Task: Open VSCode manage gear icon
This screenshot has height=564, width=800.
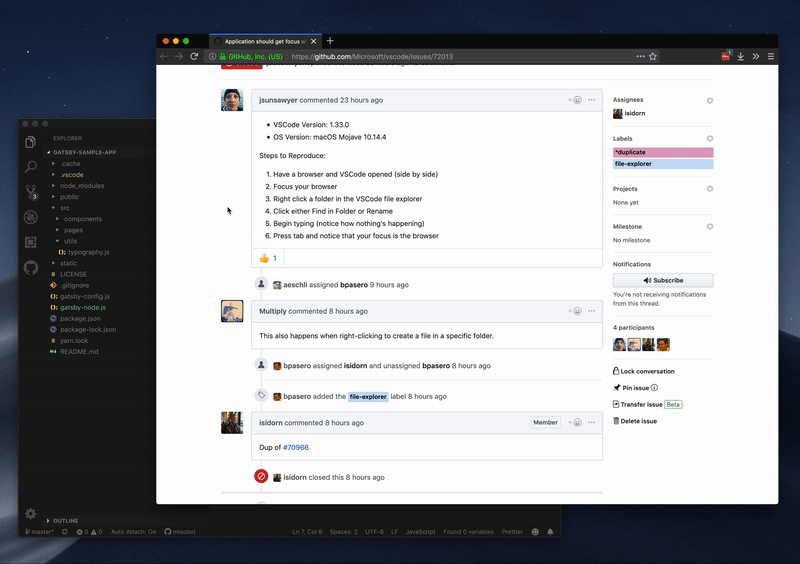Action: [31, 513]
